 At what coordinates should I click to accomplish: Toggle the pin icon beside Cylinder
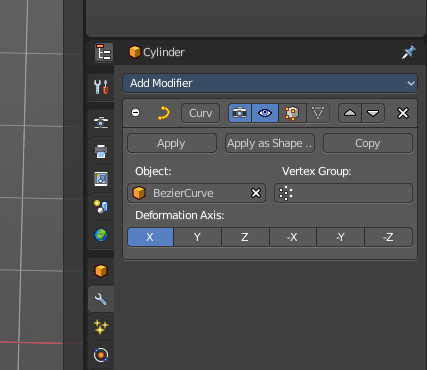(408, 52)
